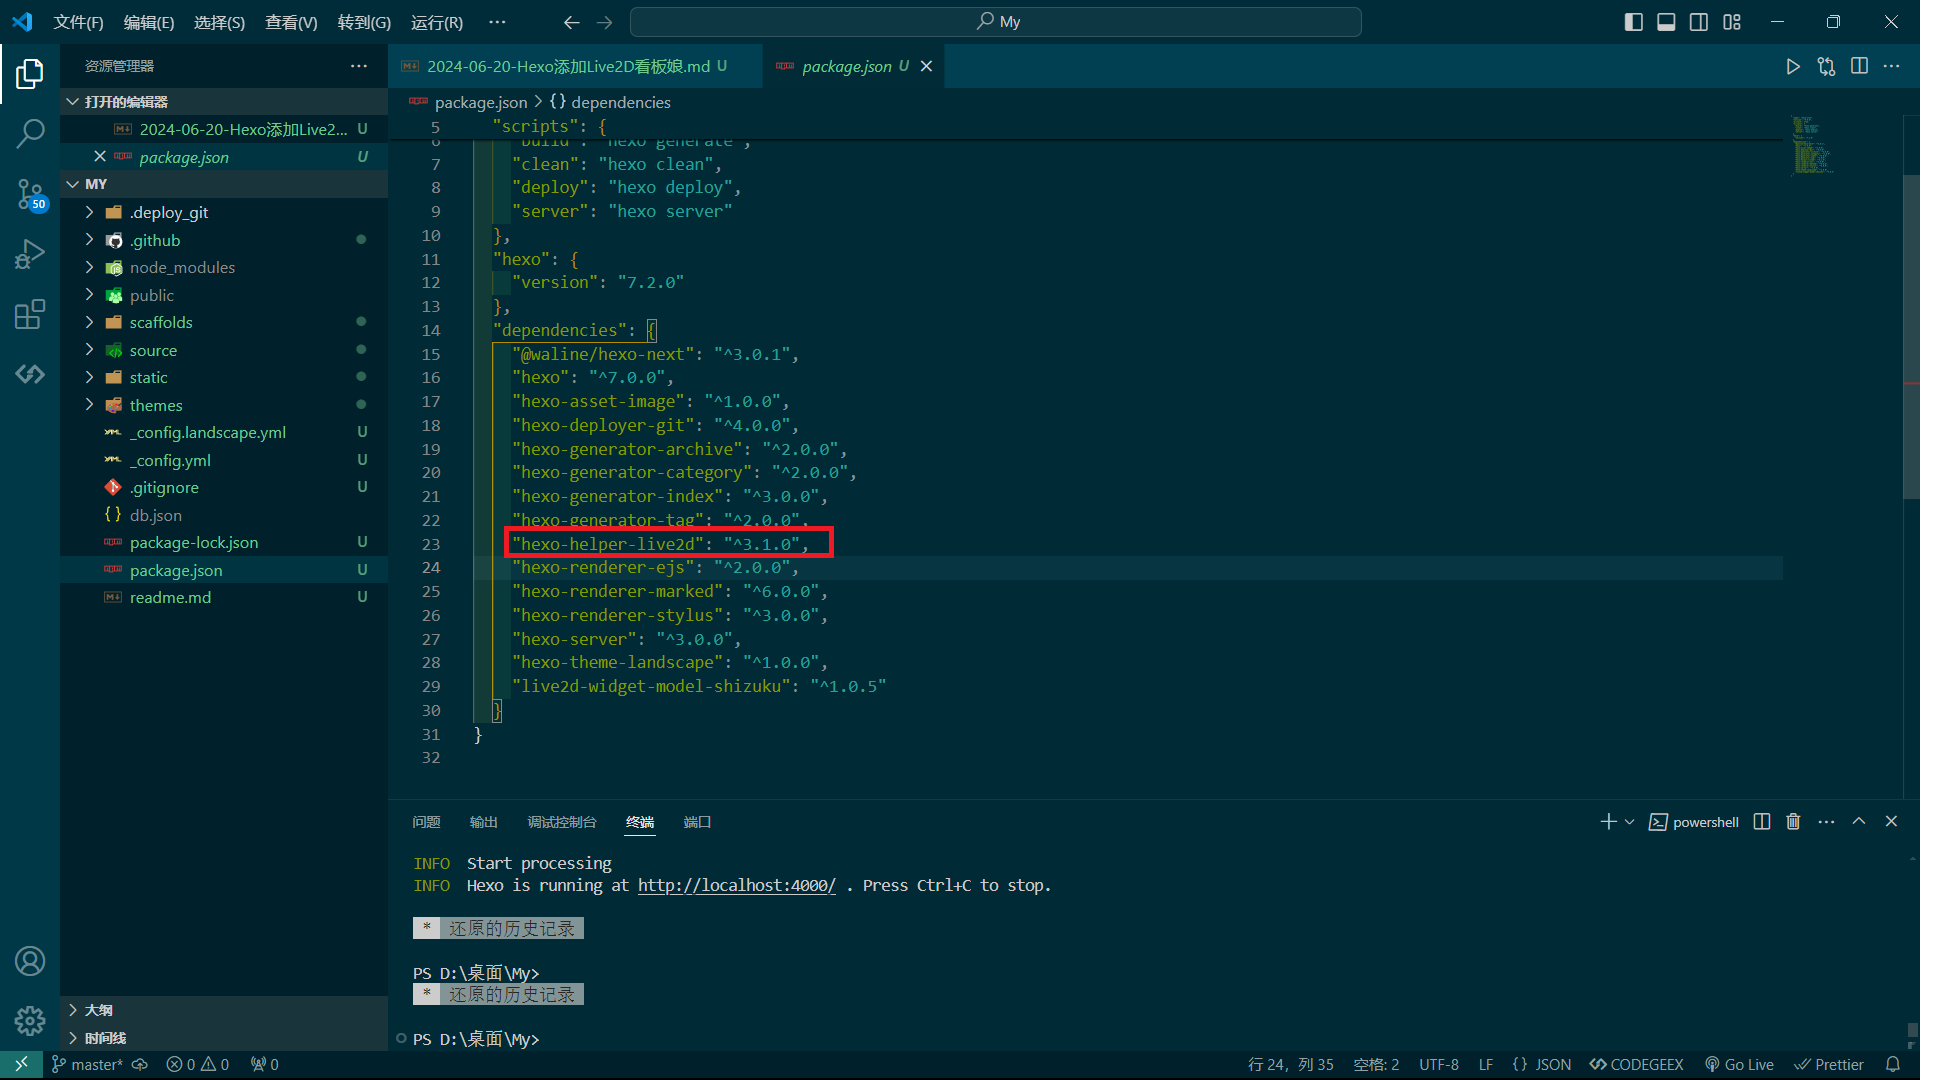Screen dimensions: 1940x1080
Task: Open the View menu
Action: 291,22
